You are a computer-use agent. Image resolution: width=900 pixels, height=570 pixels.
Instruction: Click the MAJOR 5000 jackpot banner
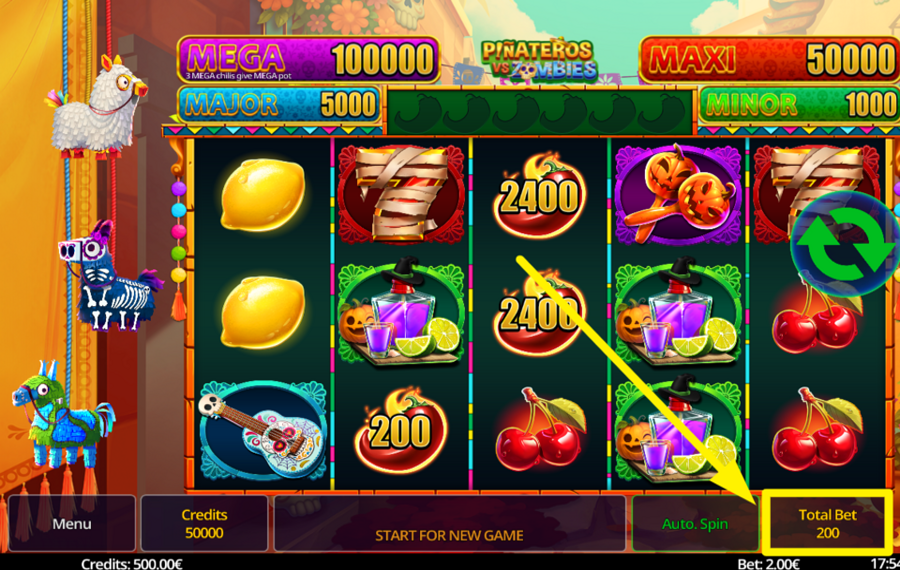(x=280, y=104)
